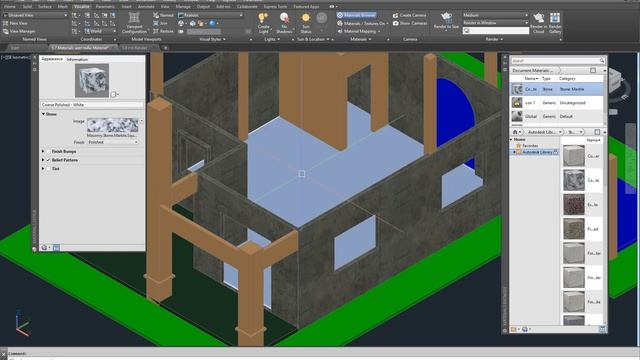
Task: Click Create Camera in ribbon
Action: coord(409,15)
